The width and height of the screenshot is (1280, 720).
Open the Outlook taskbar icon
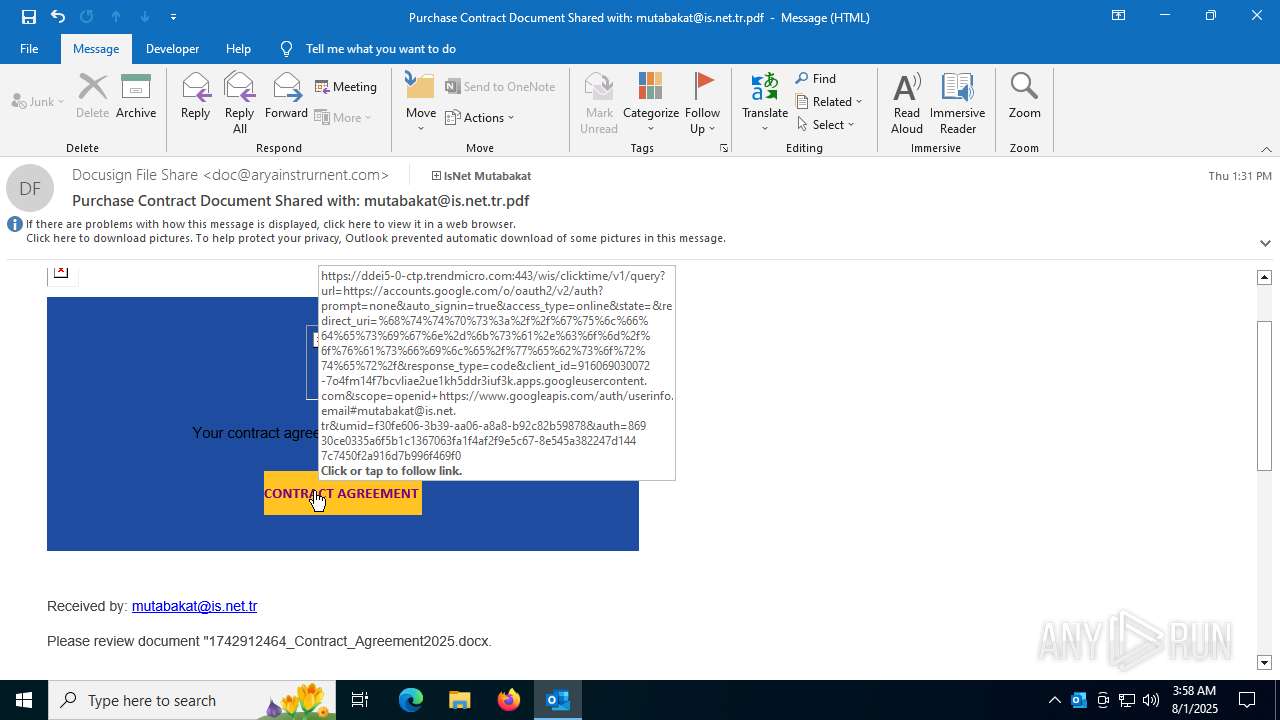(x=557, y=700)
